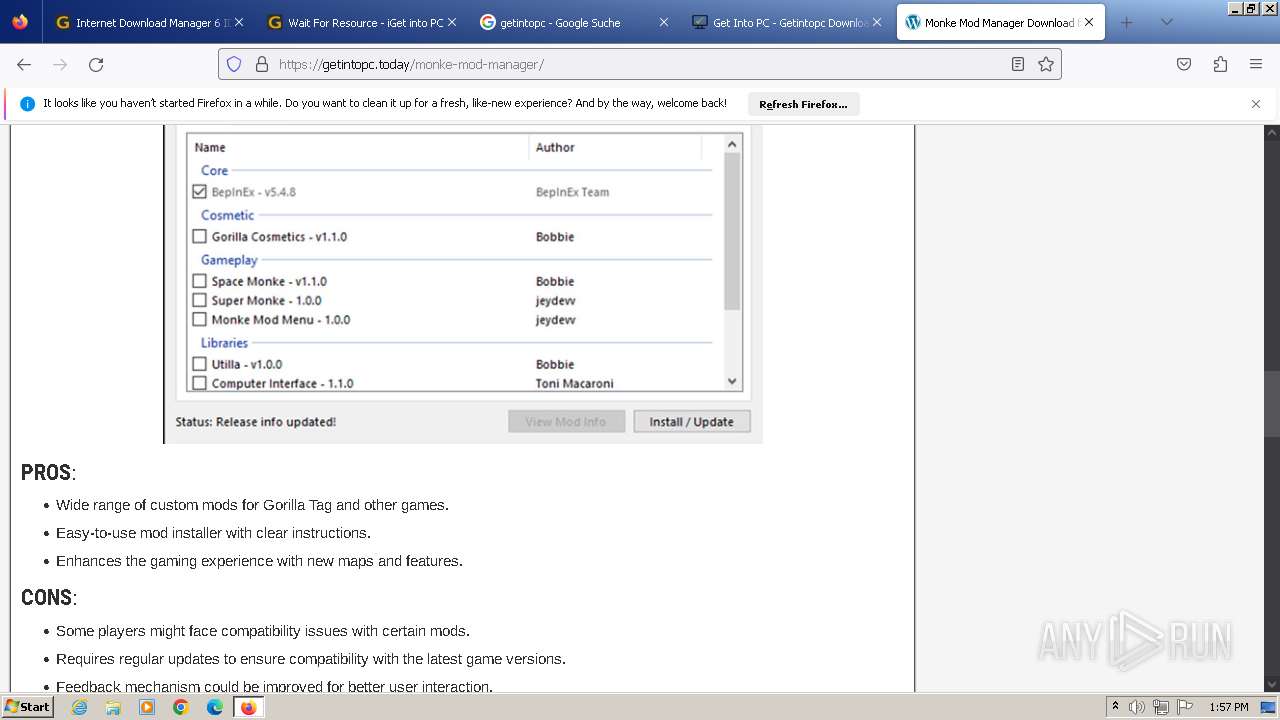Image resolution: width=1280 pixels, height=720 pixels.
Task: Launch Chrome from taskbar
Action: 181,707
